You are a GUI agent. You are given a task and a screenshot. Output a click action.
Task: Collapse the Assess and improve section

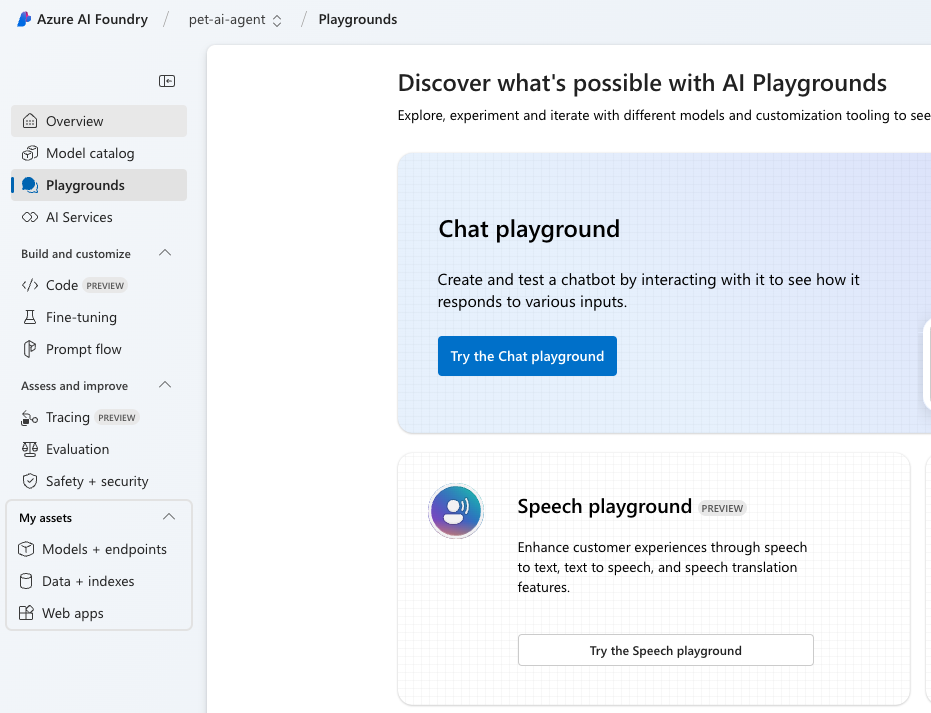tap(166, 385)
